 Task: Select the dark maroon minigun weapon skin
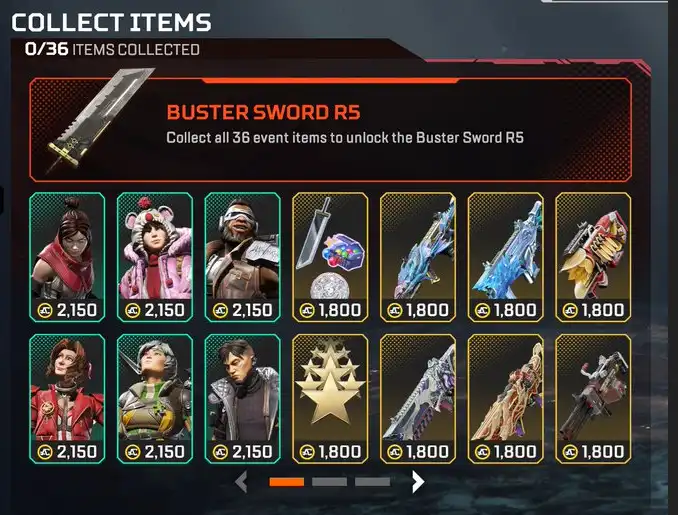coord(593,399)
